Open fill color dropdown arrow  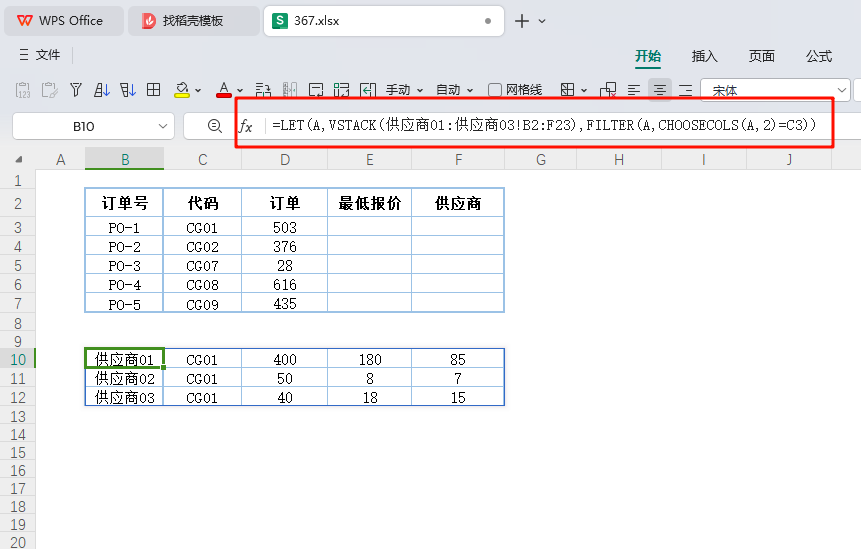pyautogui.click(x=198, y=91)
